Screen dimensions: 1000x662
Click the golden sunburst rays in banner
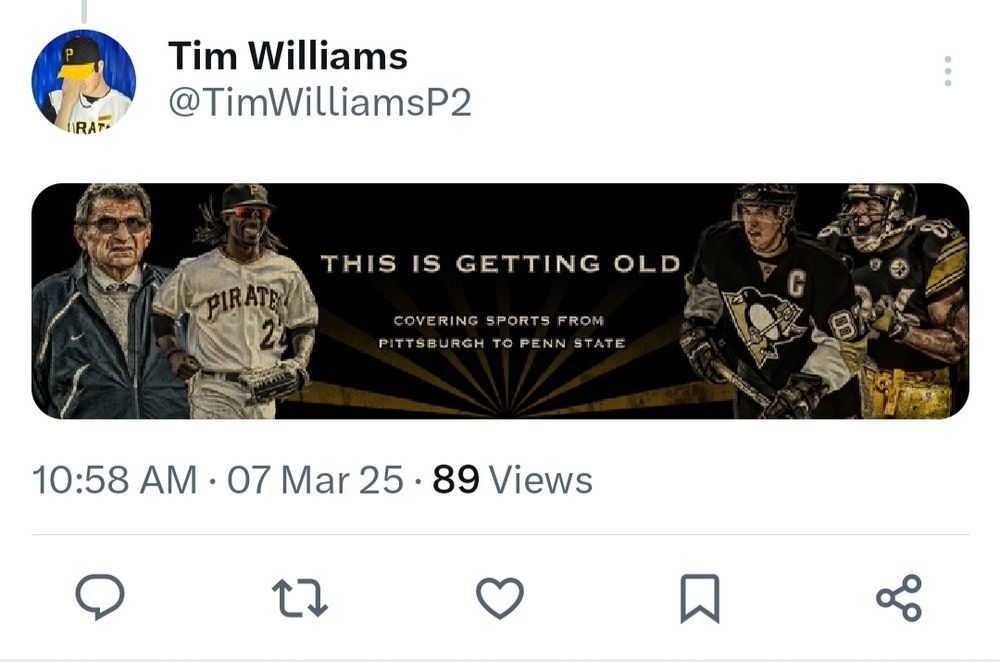point(500,390)
